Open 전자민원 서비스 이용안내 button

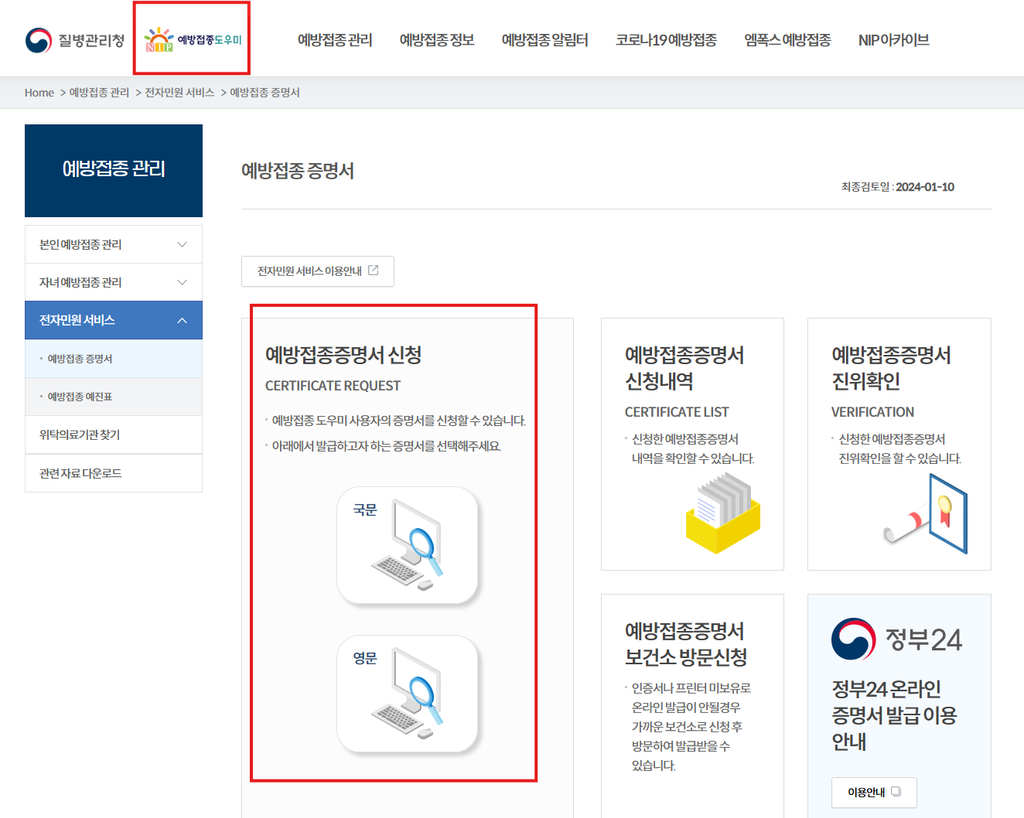[x=317, y=271]
